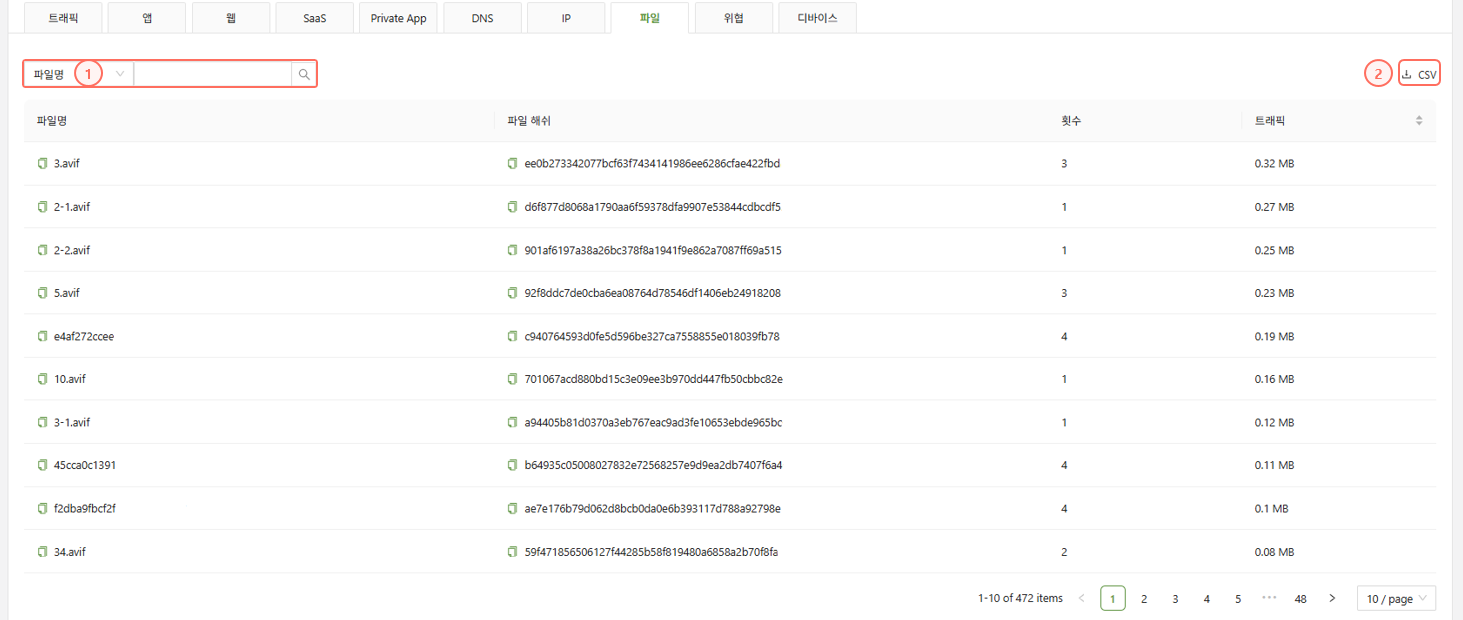This screenshot has width=1463, height=620.
Task: Copy the 34.avif file name
Action: coord(42,552)
